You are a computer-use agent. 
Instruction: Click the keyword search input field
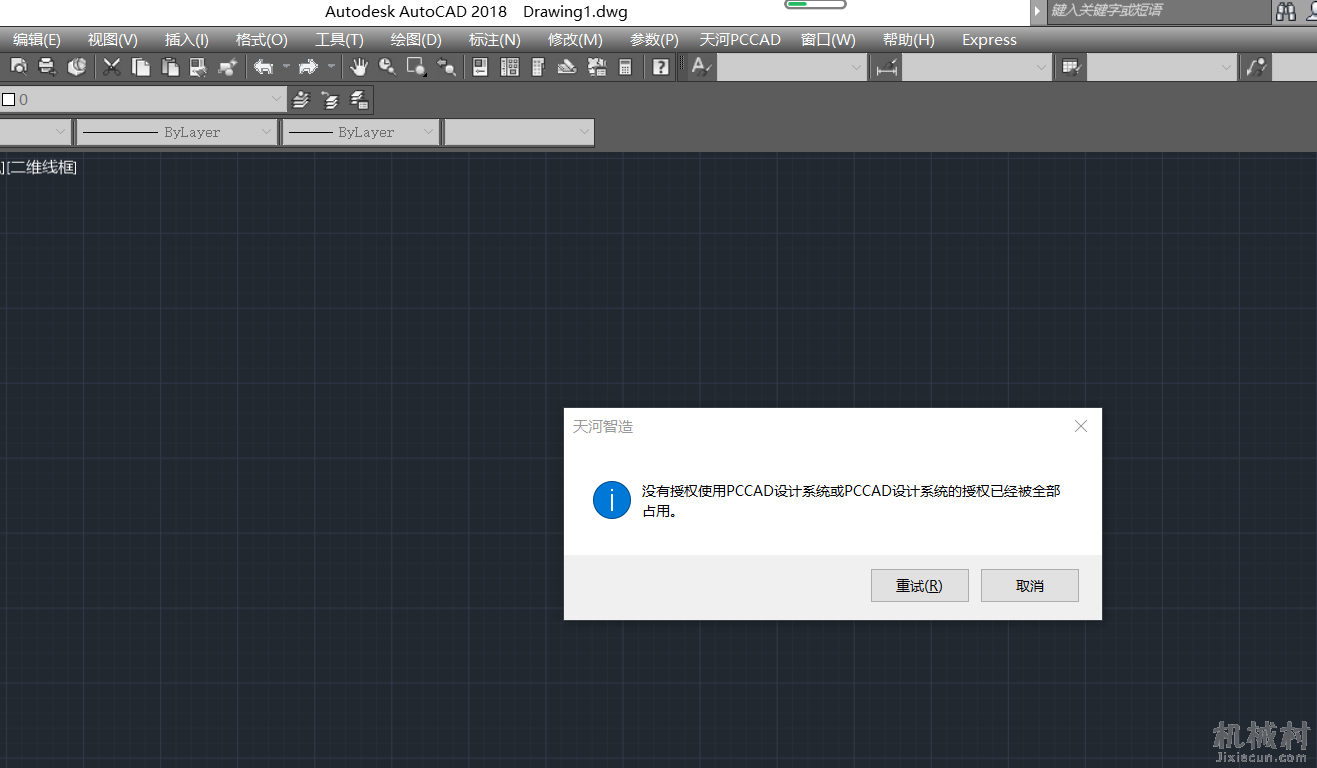coord(1157,11)
